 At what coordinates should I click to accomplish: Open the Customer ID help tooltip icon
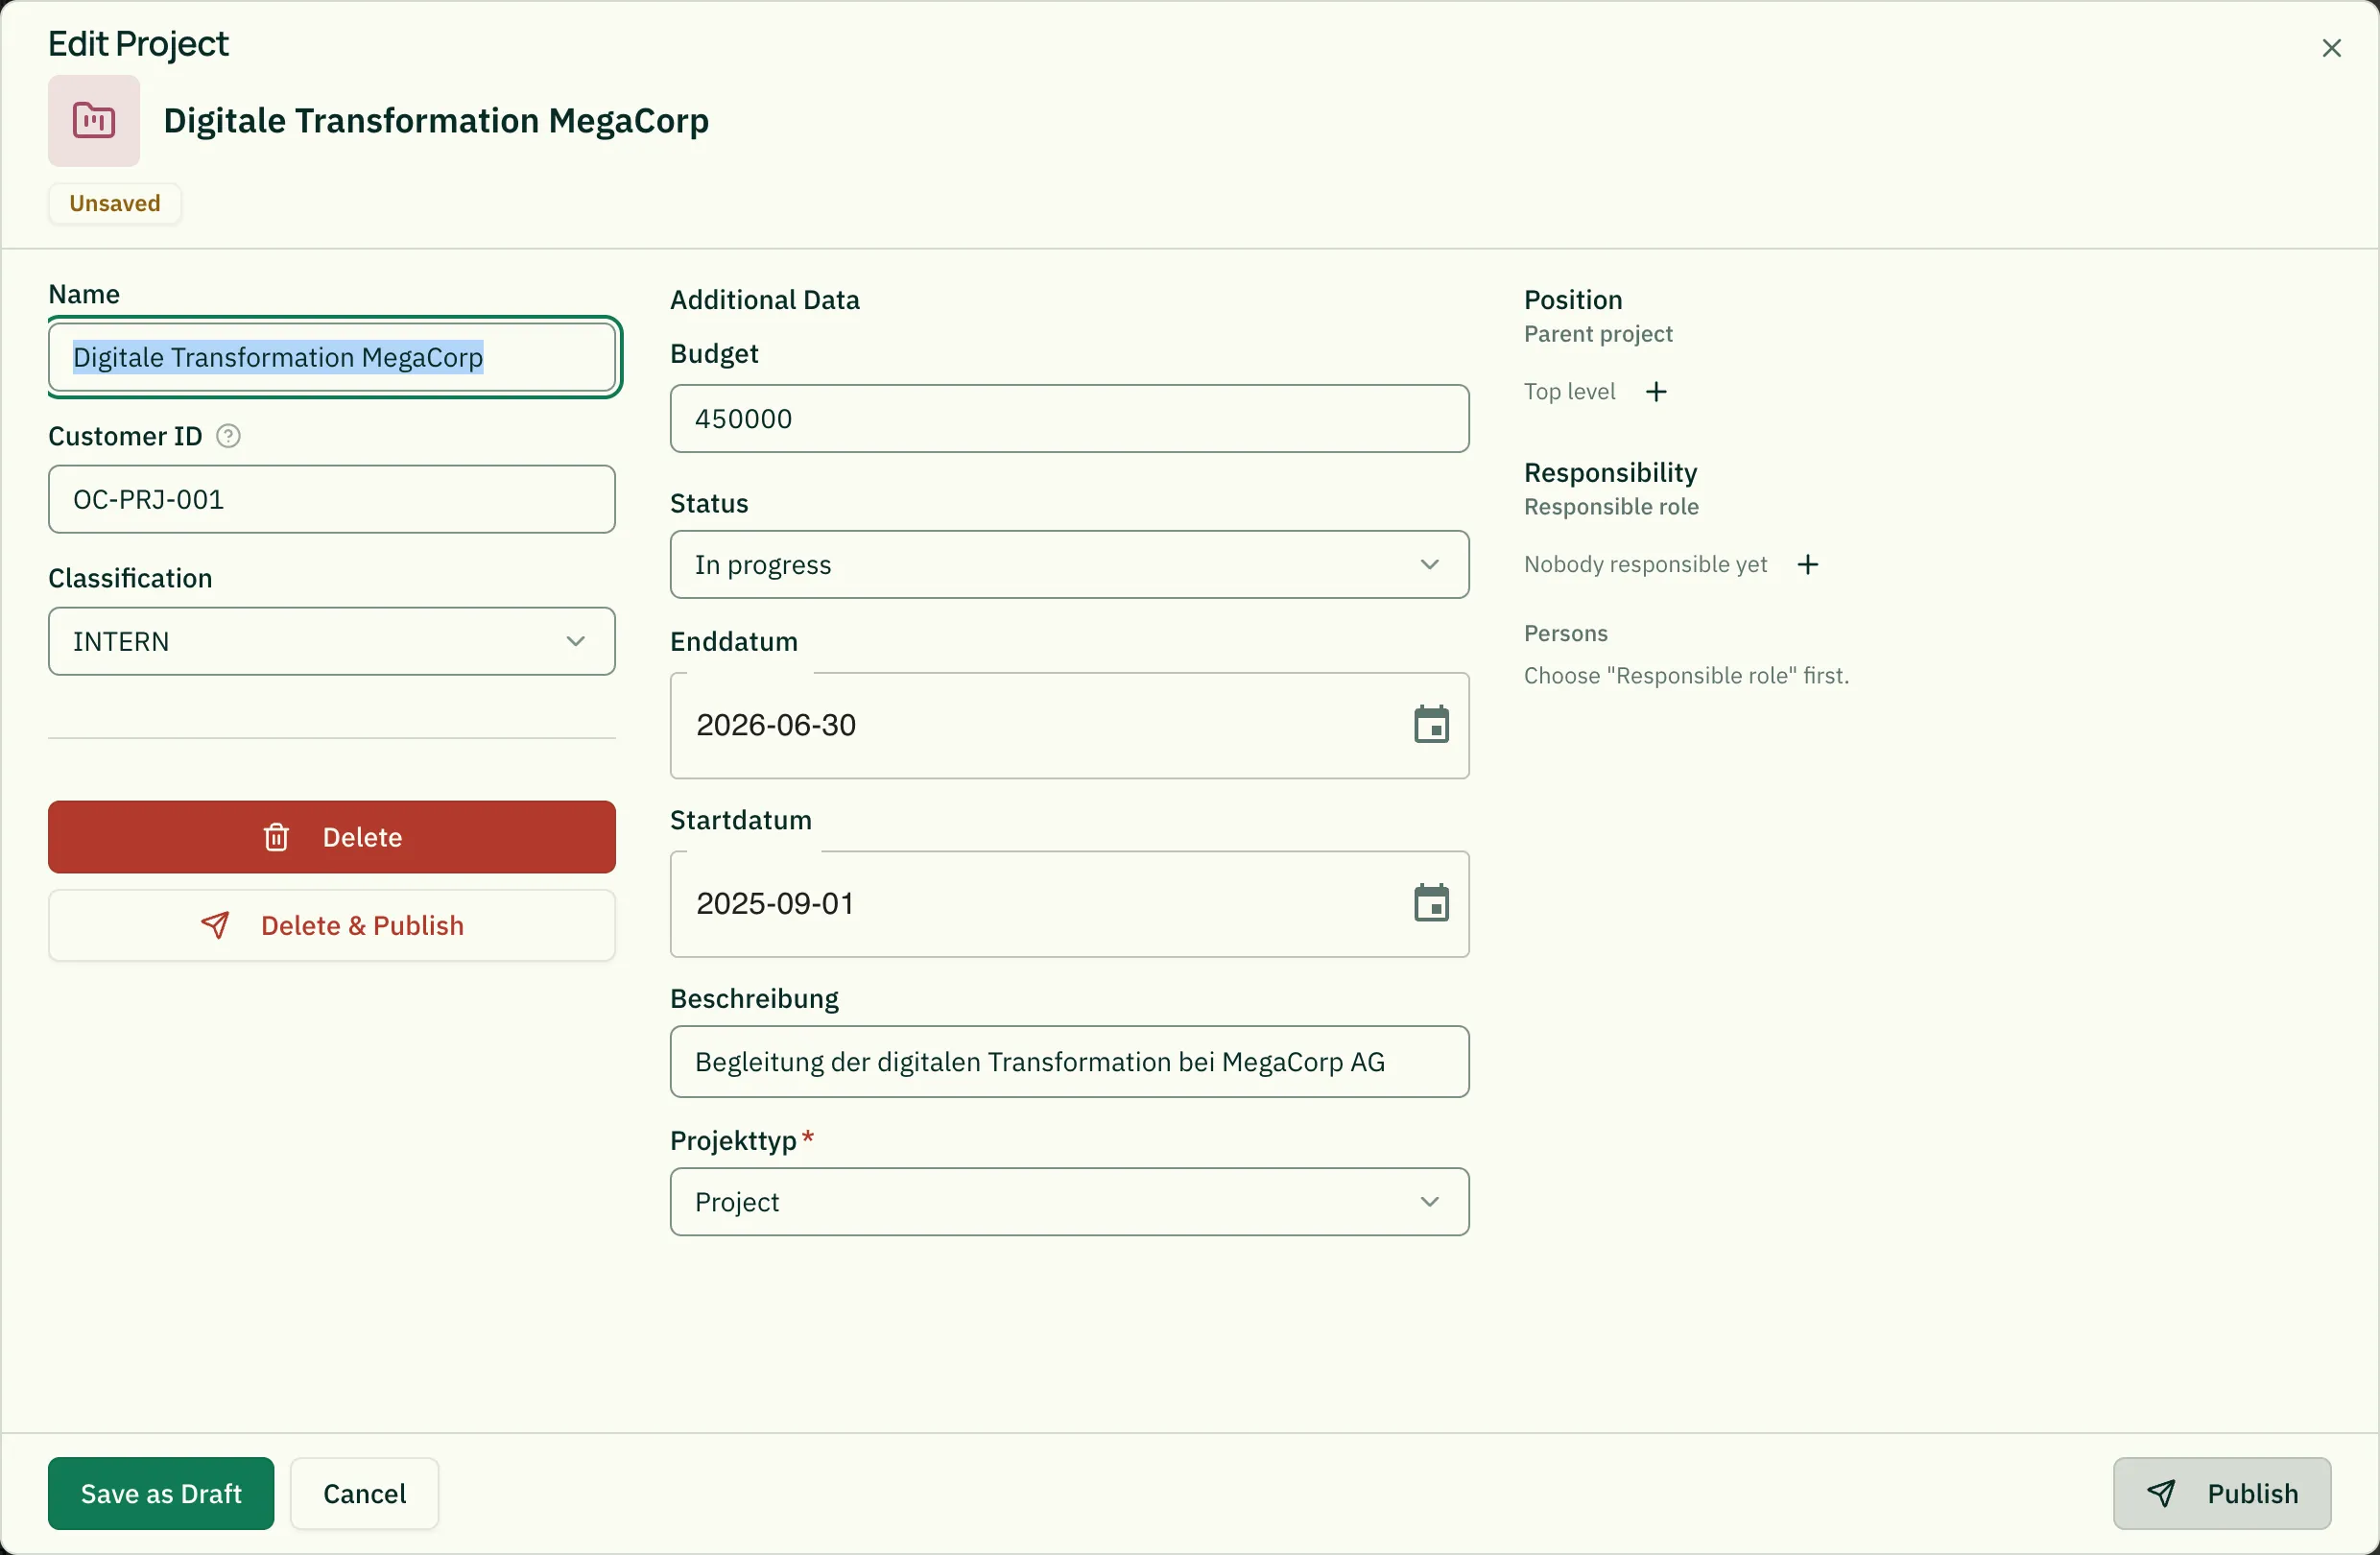tap(228, 436)
